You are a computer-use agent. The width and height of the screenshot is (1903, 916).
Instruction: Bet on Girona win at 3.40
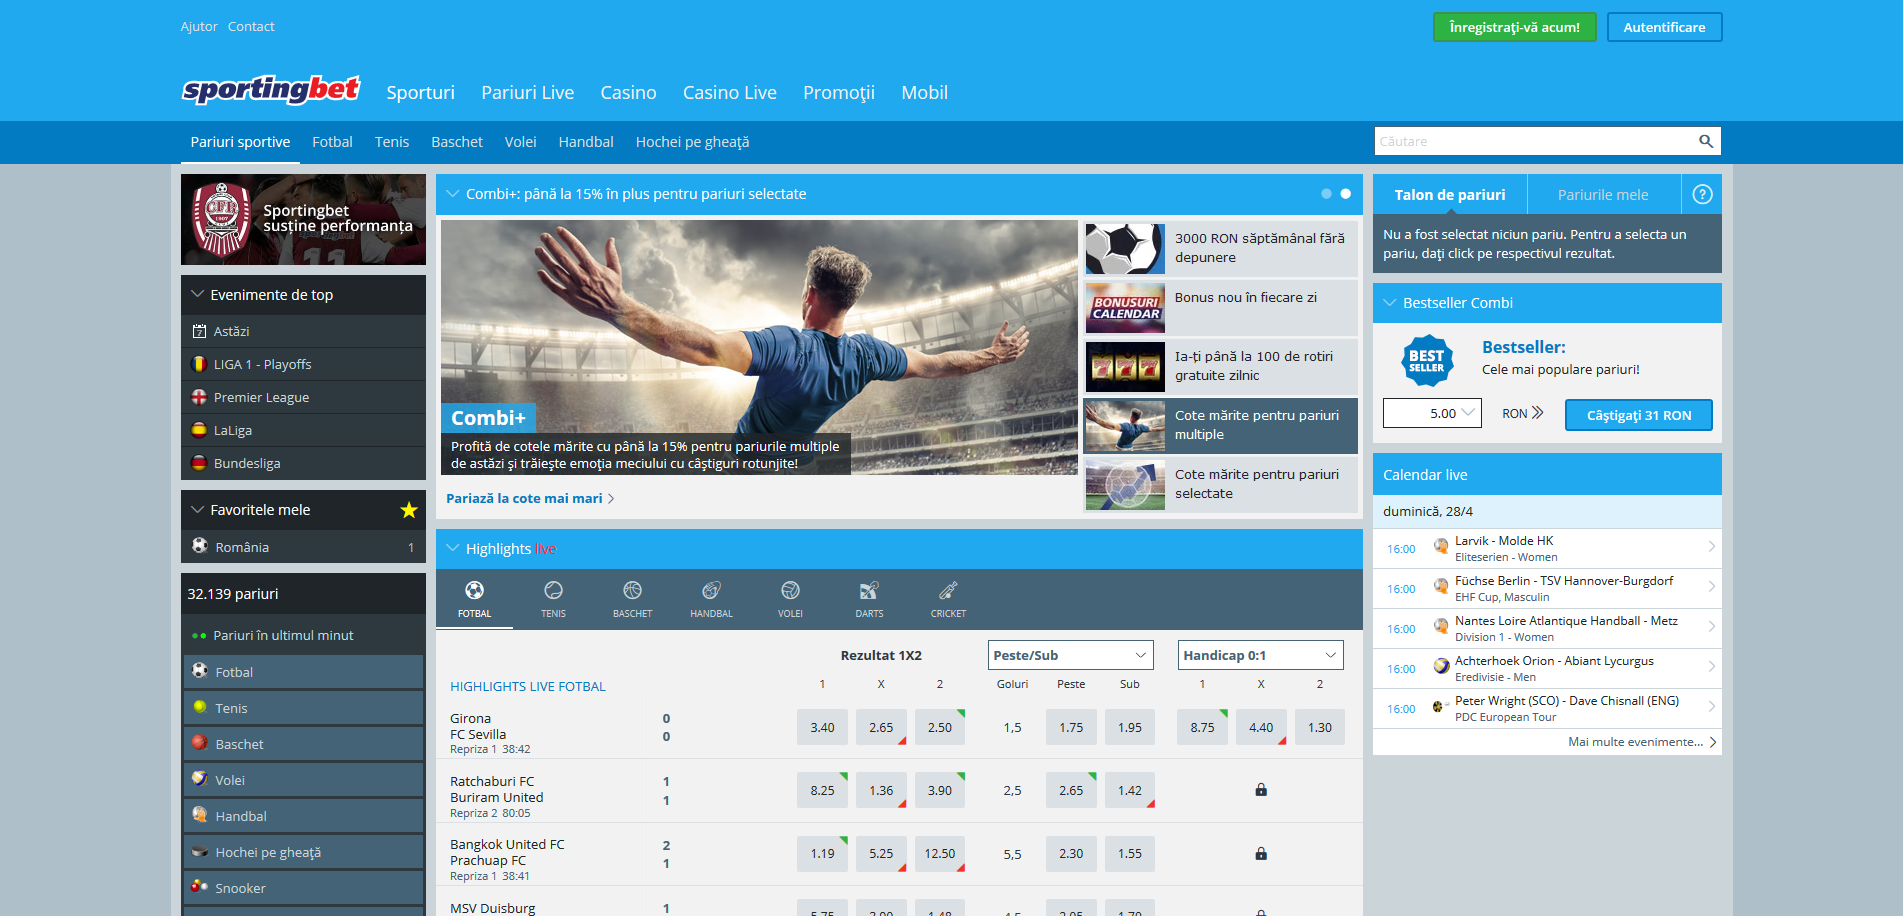pyautogui.click(x=822, y=727)
